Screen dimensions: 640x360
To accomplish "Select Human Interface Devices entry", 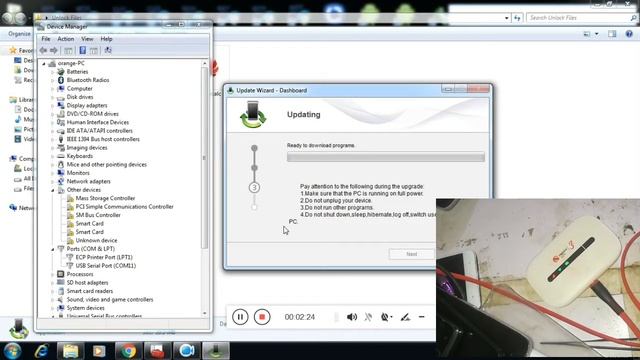I will click(x=98, y=122).
